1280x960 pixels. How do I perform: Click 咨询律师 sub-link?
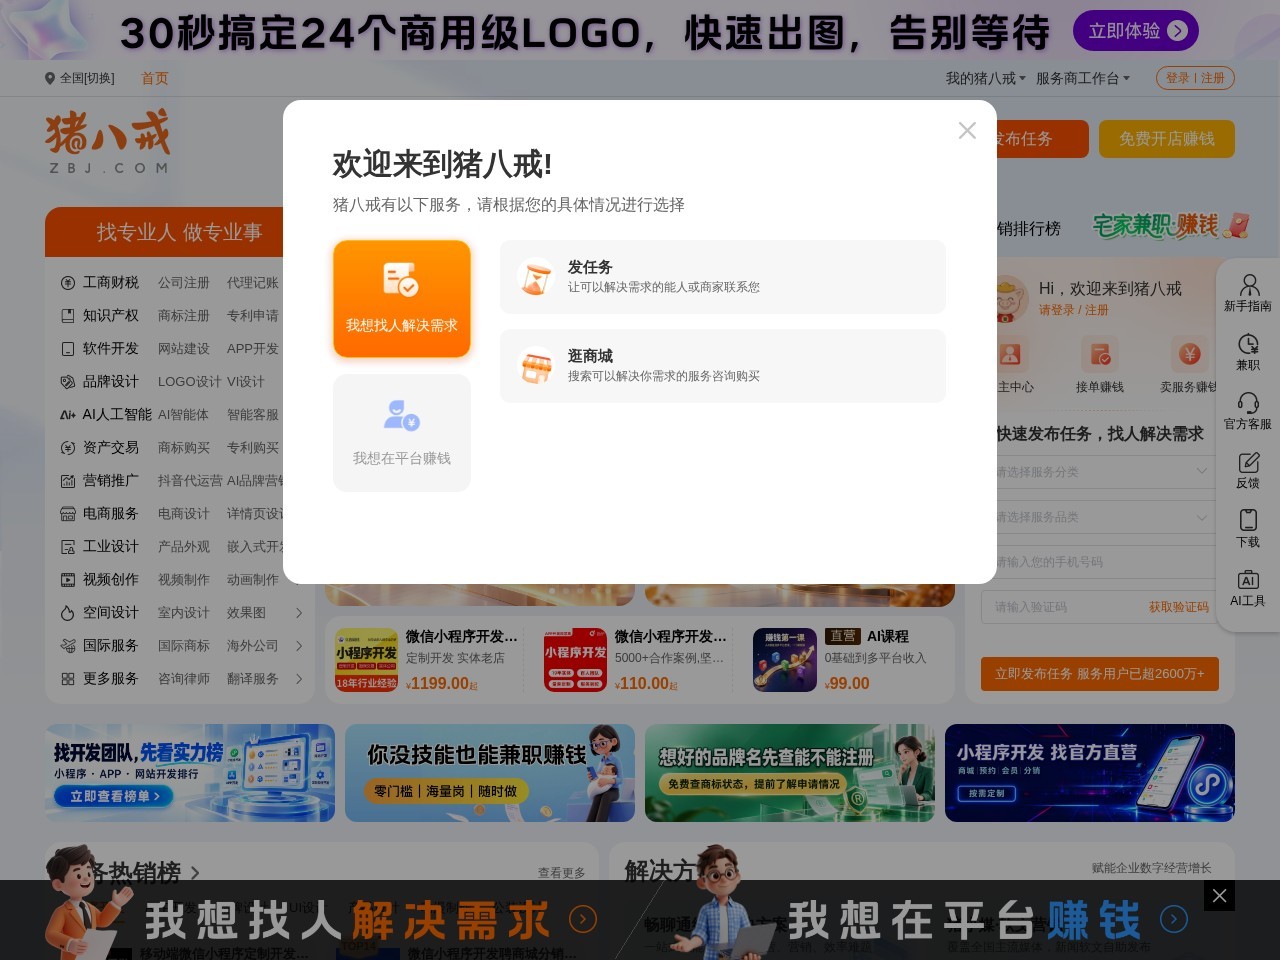point(184,679)
